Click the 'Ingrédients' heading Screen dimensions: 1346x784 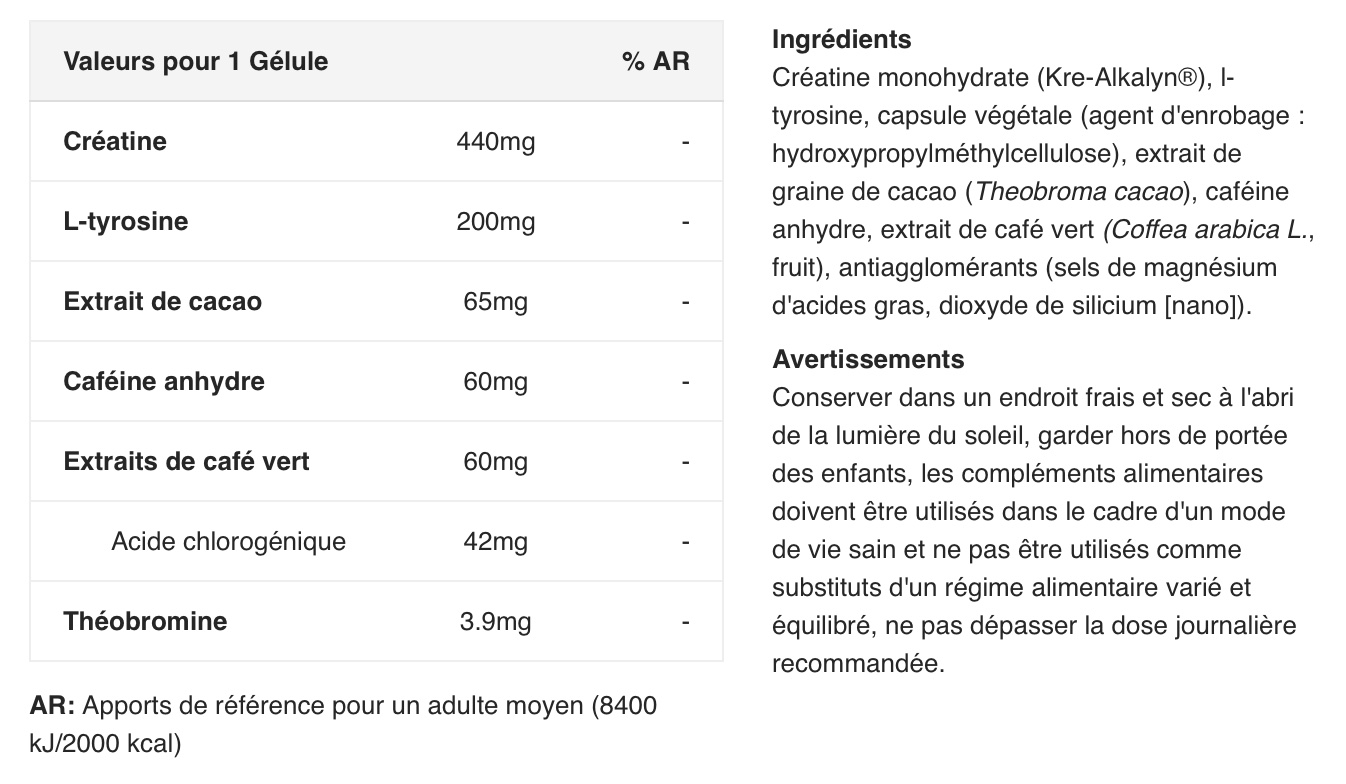pyautogui.click(x=842, y=40)
